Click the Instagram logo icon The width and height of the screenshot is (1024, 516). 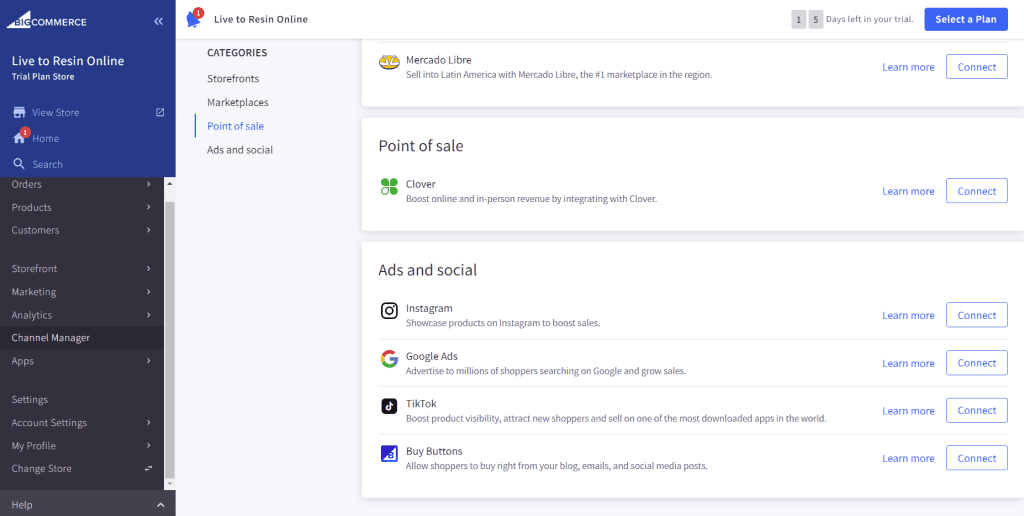(x=389, y=311)
